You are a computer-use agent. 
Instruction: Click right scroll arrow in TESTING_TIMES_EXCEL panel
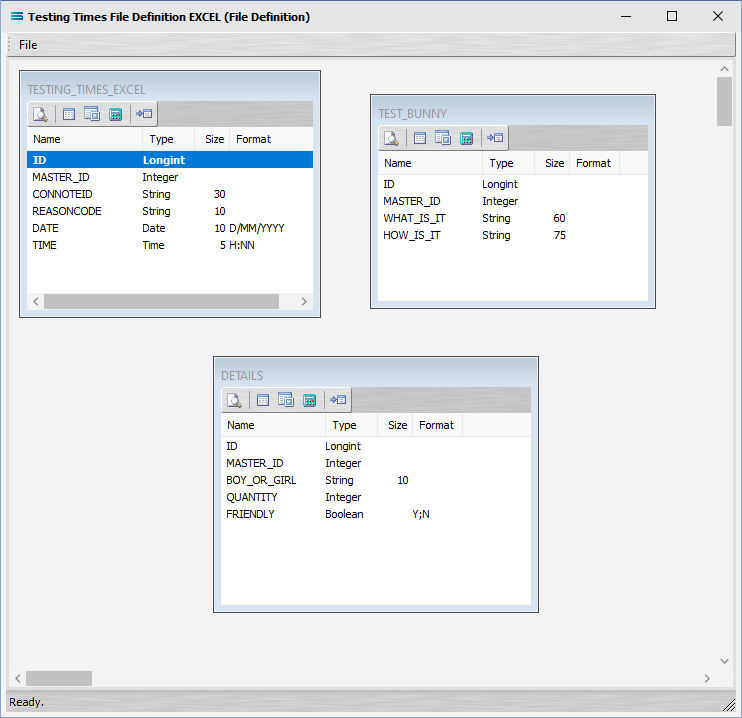[304, 301]
